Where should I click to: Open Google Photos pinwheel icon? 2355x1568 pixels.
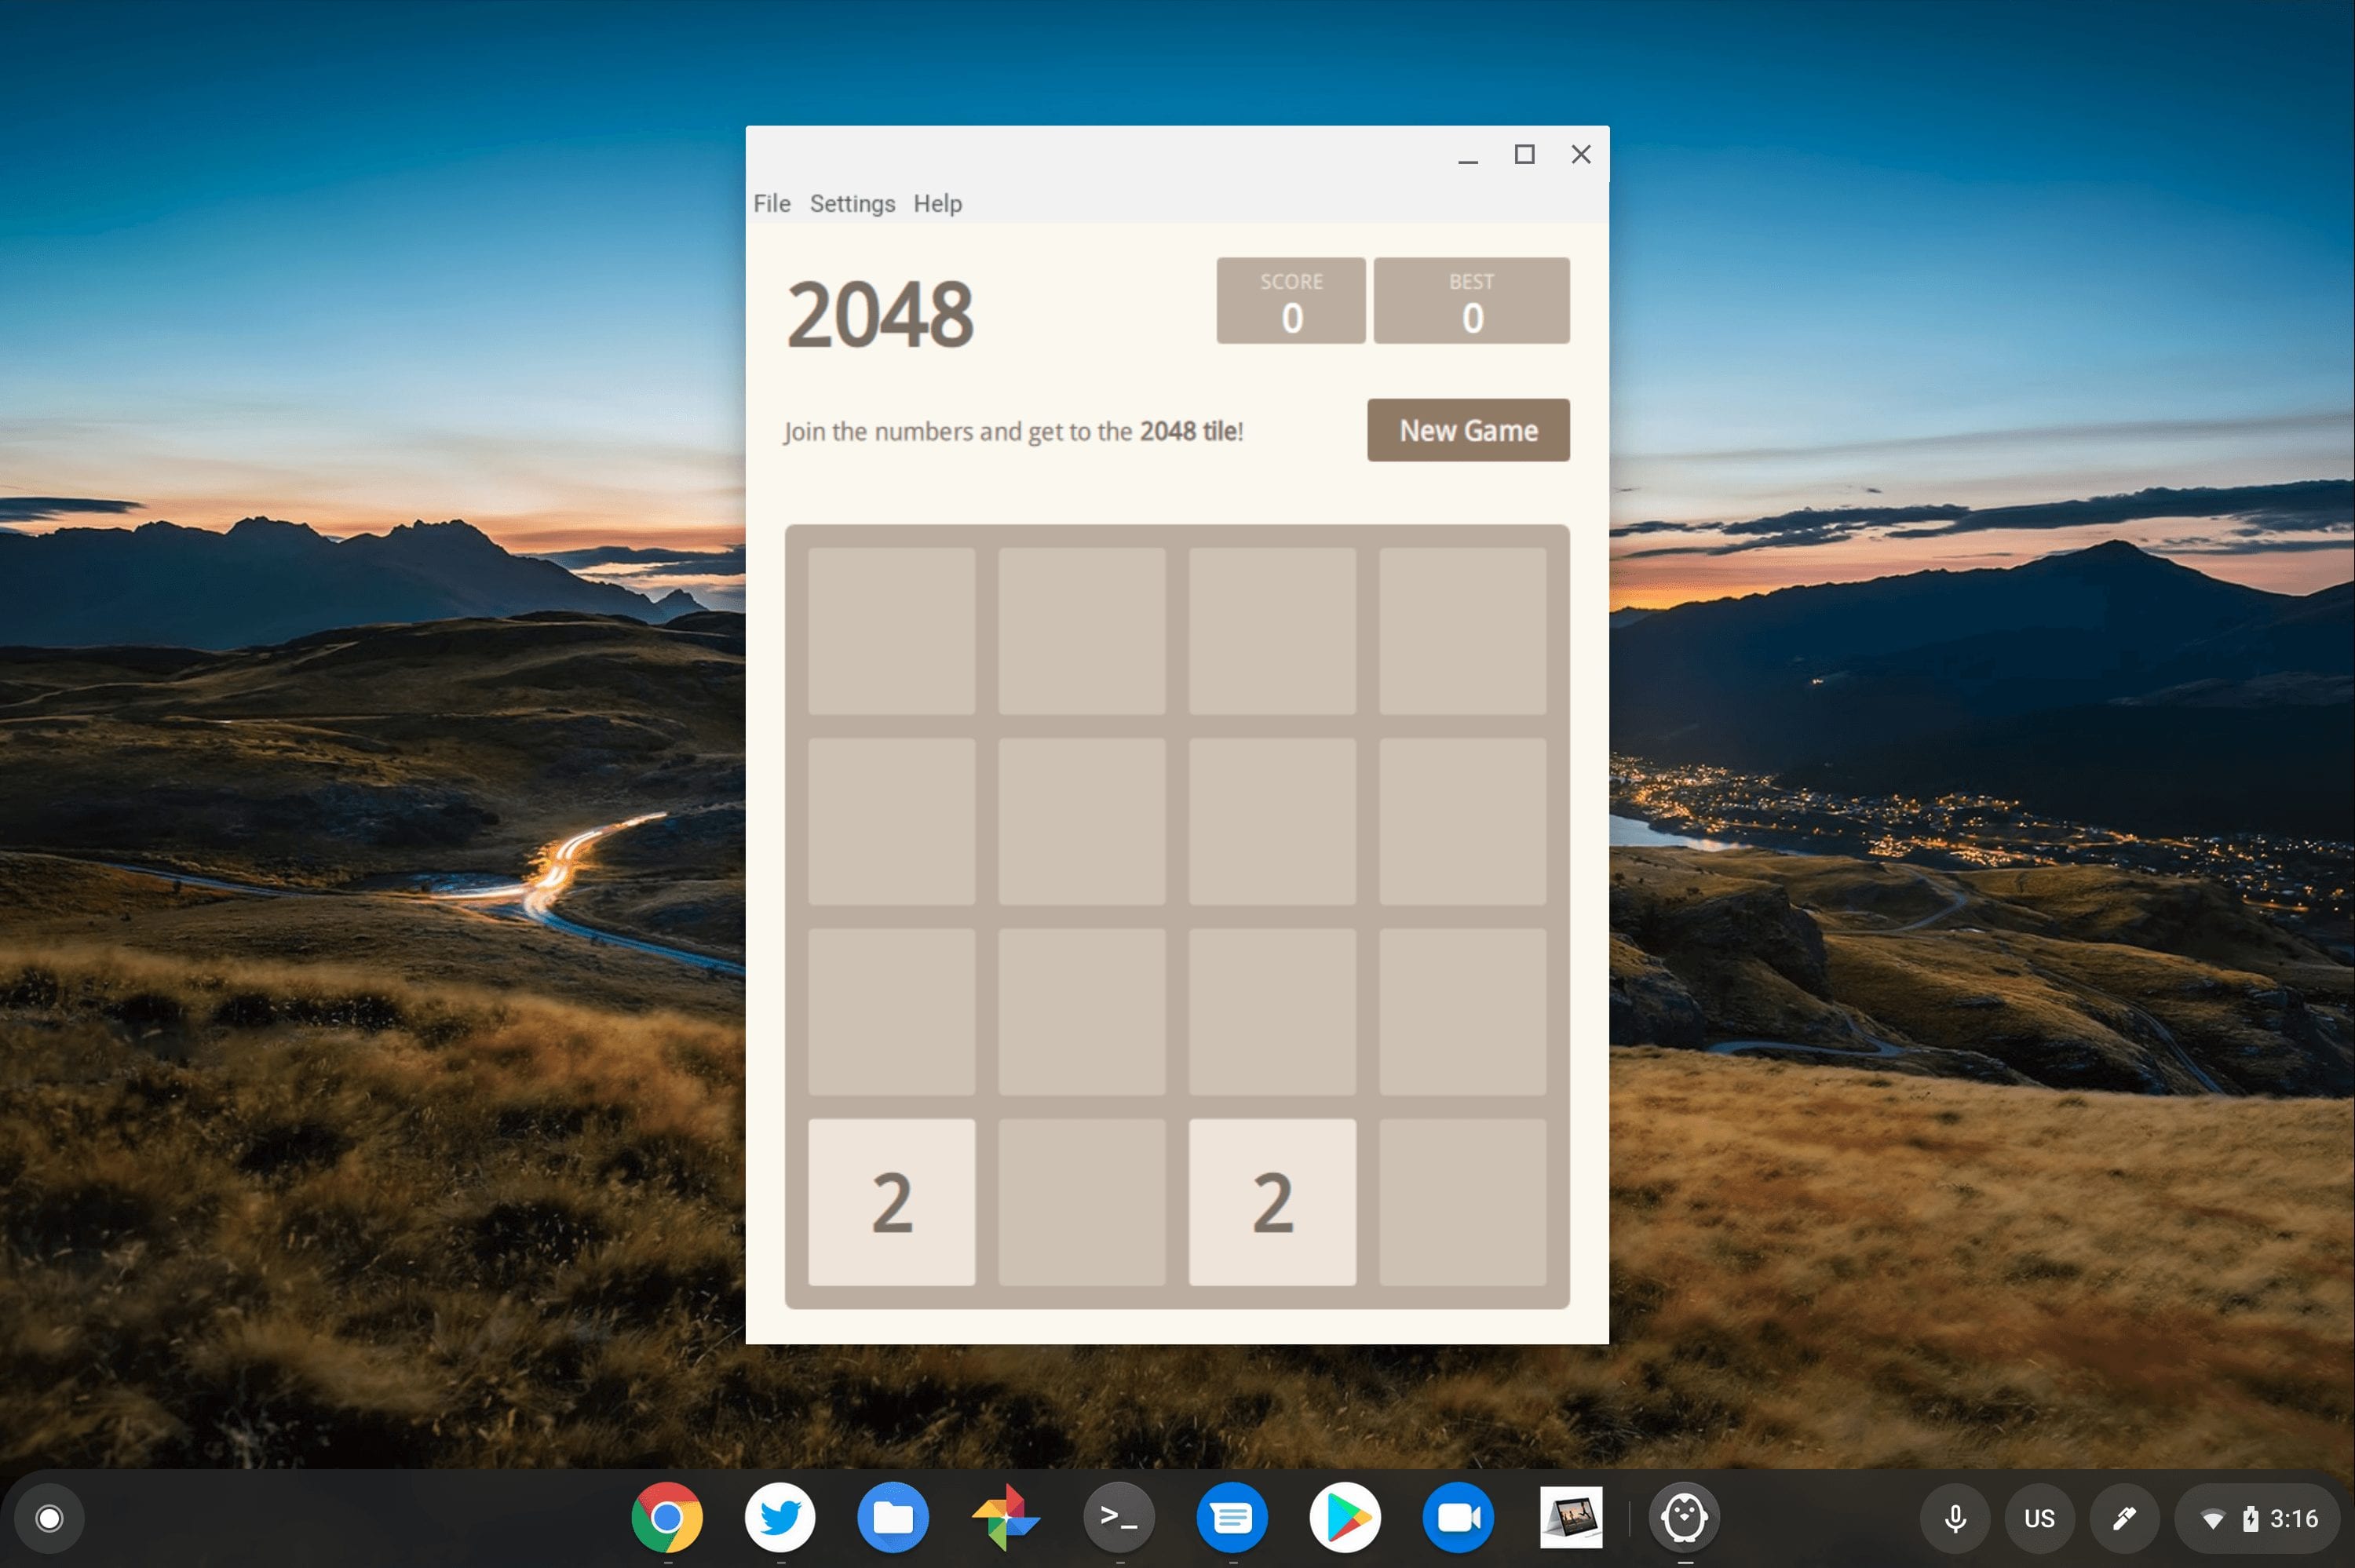[x=1006, y=1517]
